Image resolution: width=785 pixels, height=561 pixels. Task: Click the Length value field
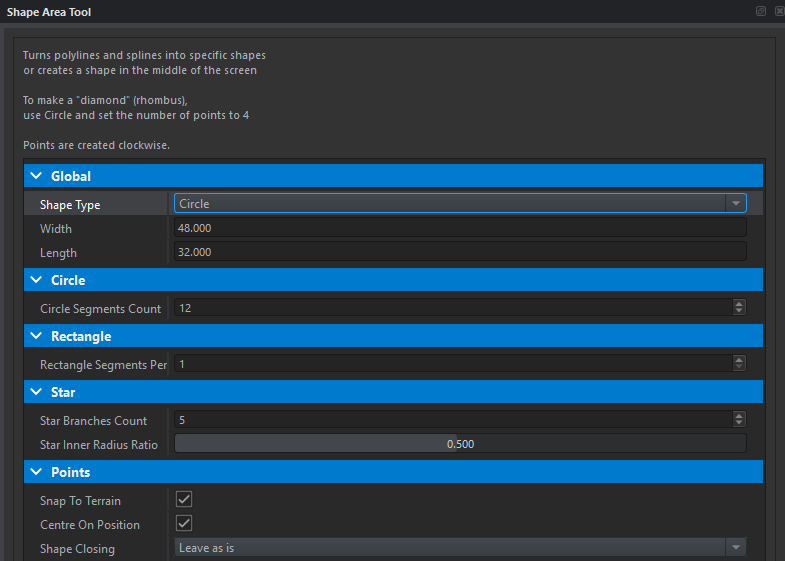460,253
